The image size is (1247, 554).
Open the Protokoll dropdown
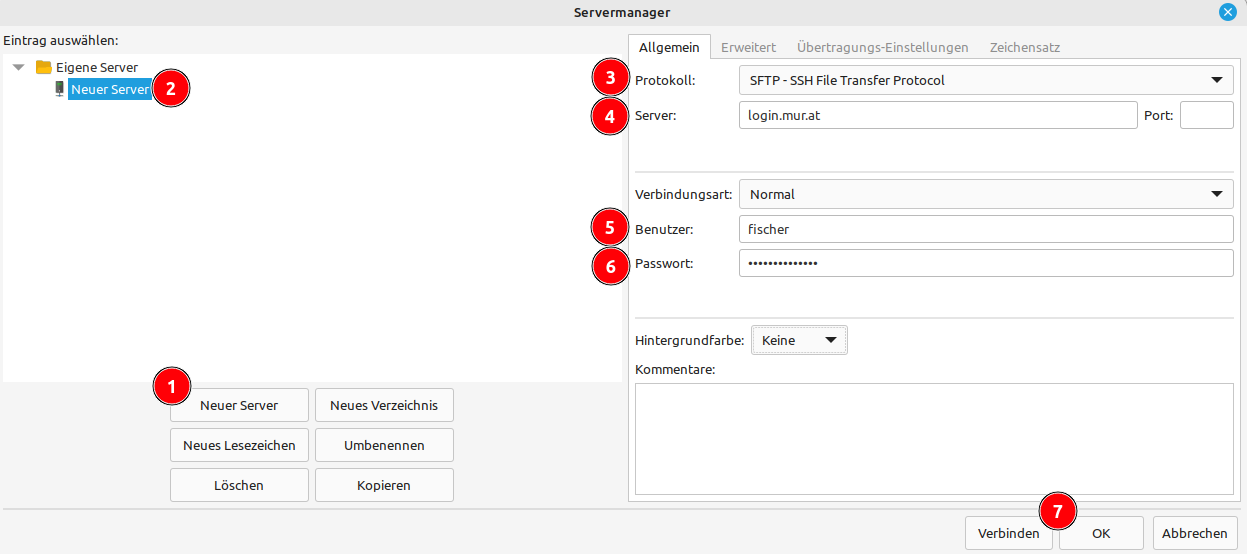click(x=985, y=80)
